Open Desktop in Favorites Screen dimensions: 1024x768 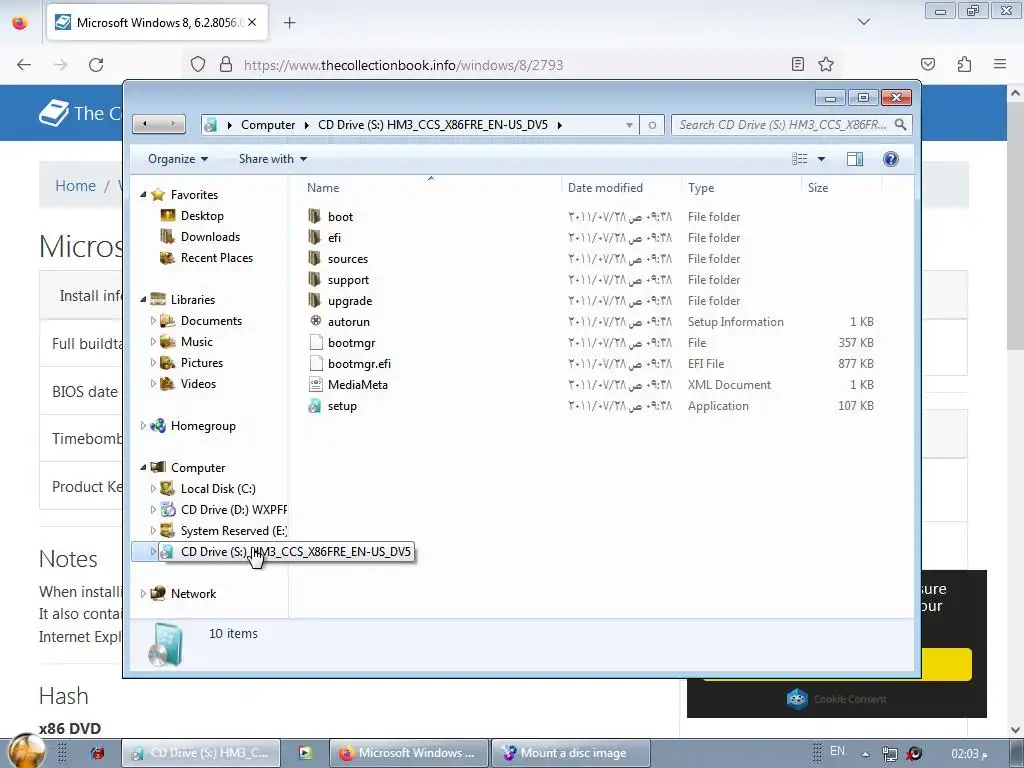(202, 216)
